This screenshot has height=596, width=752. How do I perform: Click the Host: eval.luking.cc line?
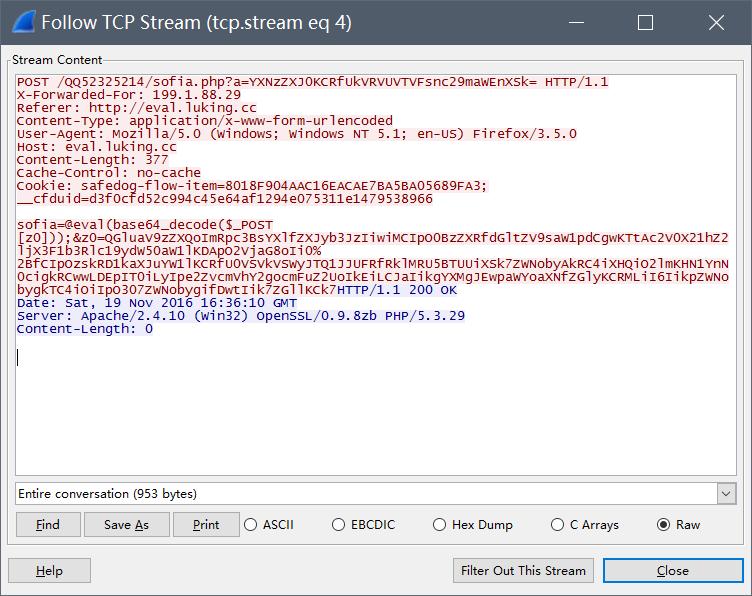(x=96, y=147)
